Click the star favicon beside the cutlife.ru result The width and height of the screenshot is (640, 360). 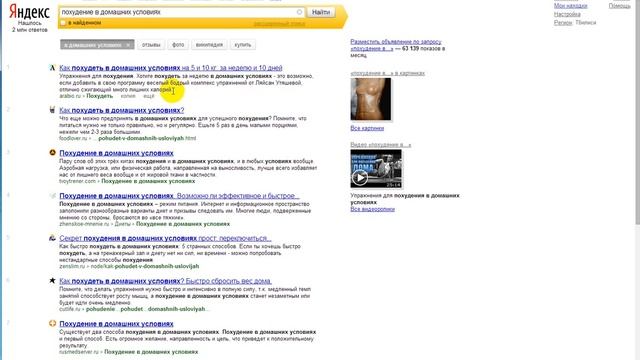point(52,280)
